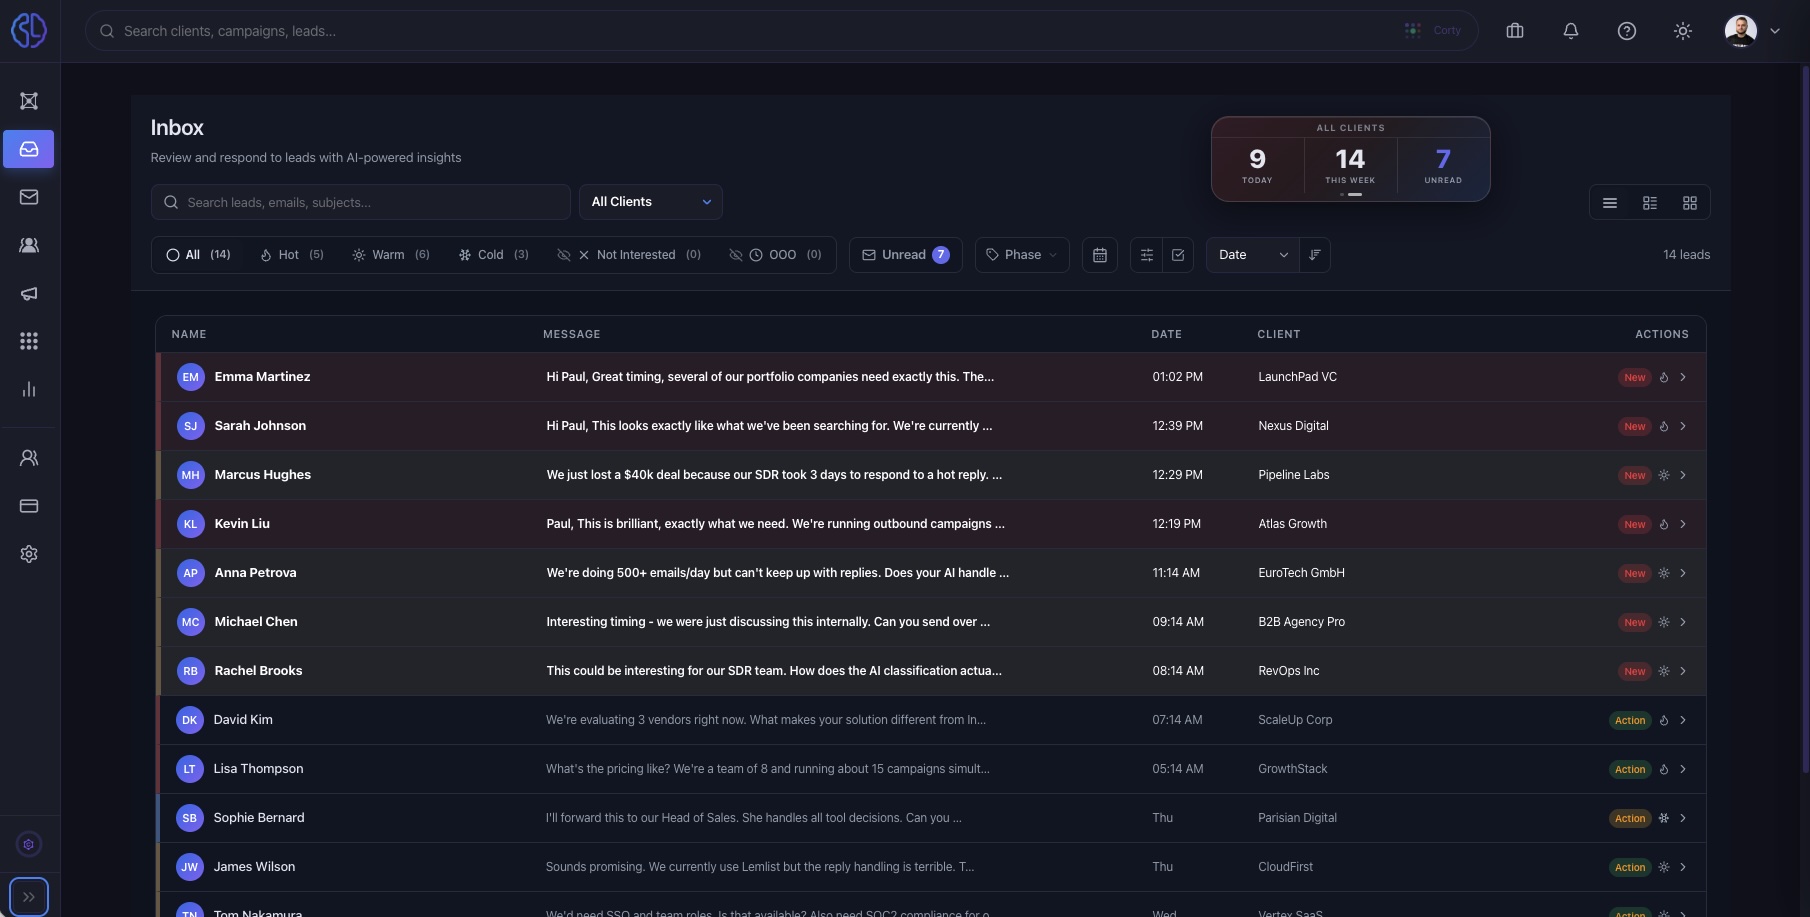Click Marcus Hughes avatar MH

click(190, 475)
